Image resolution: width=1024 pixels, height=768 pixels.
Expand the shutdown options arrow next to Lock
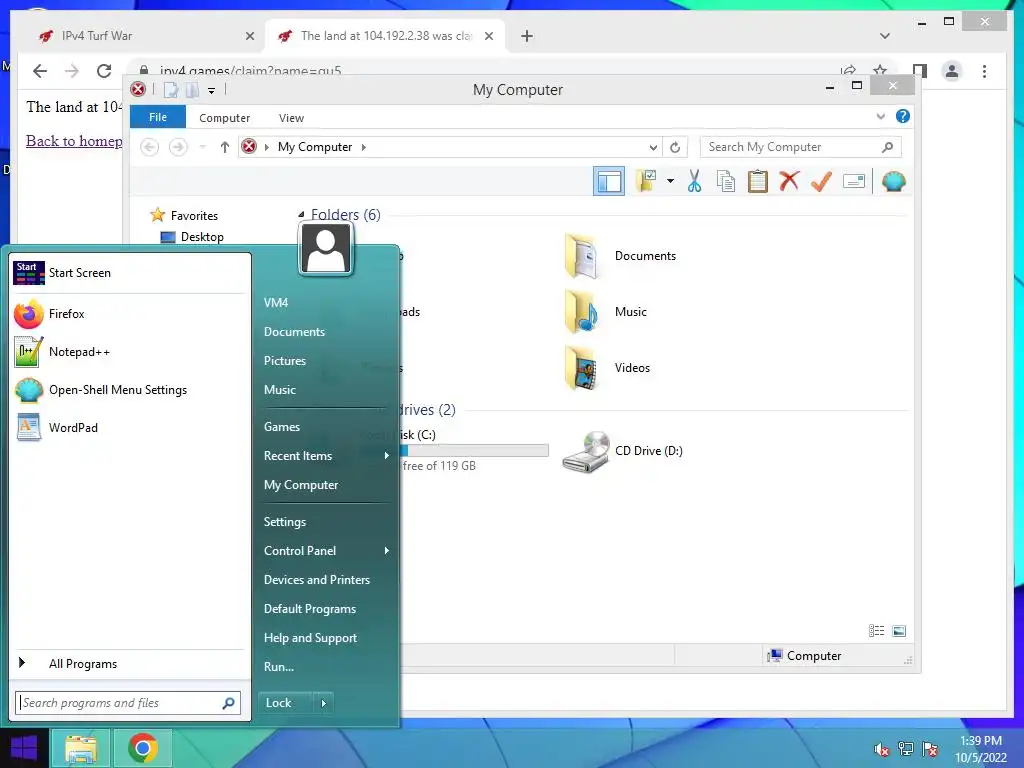323,703
